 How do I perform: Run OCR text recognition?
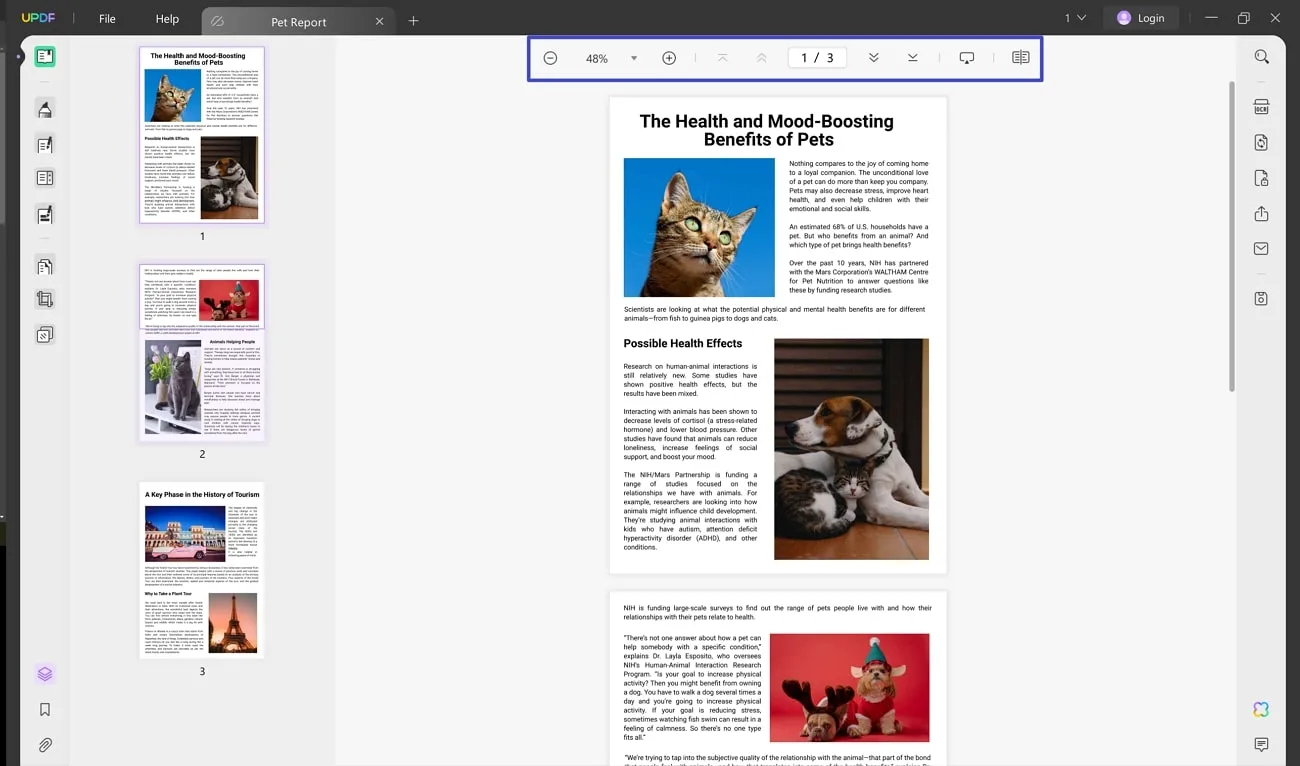pos(1262,107)
